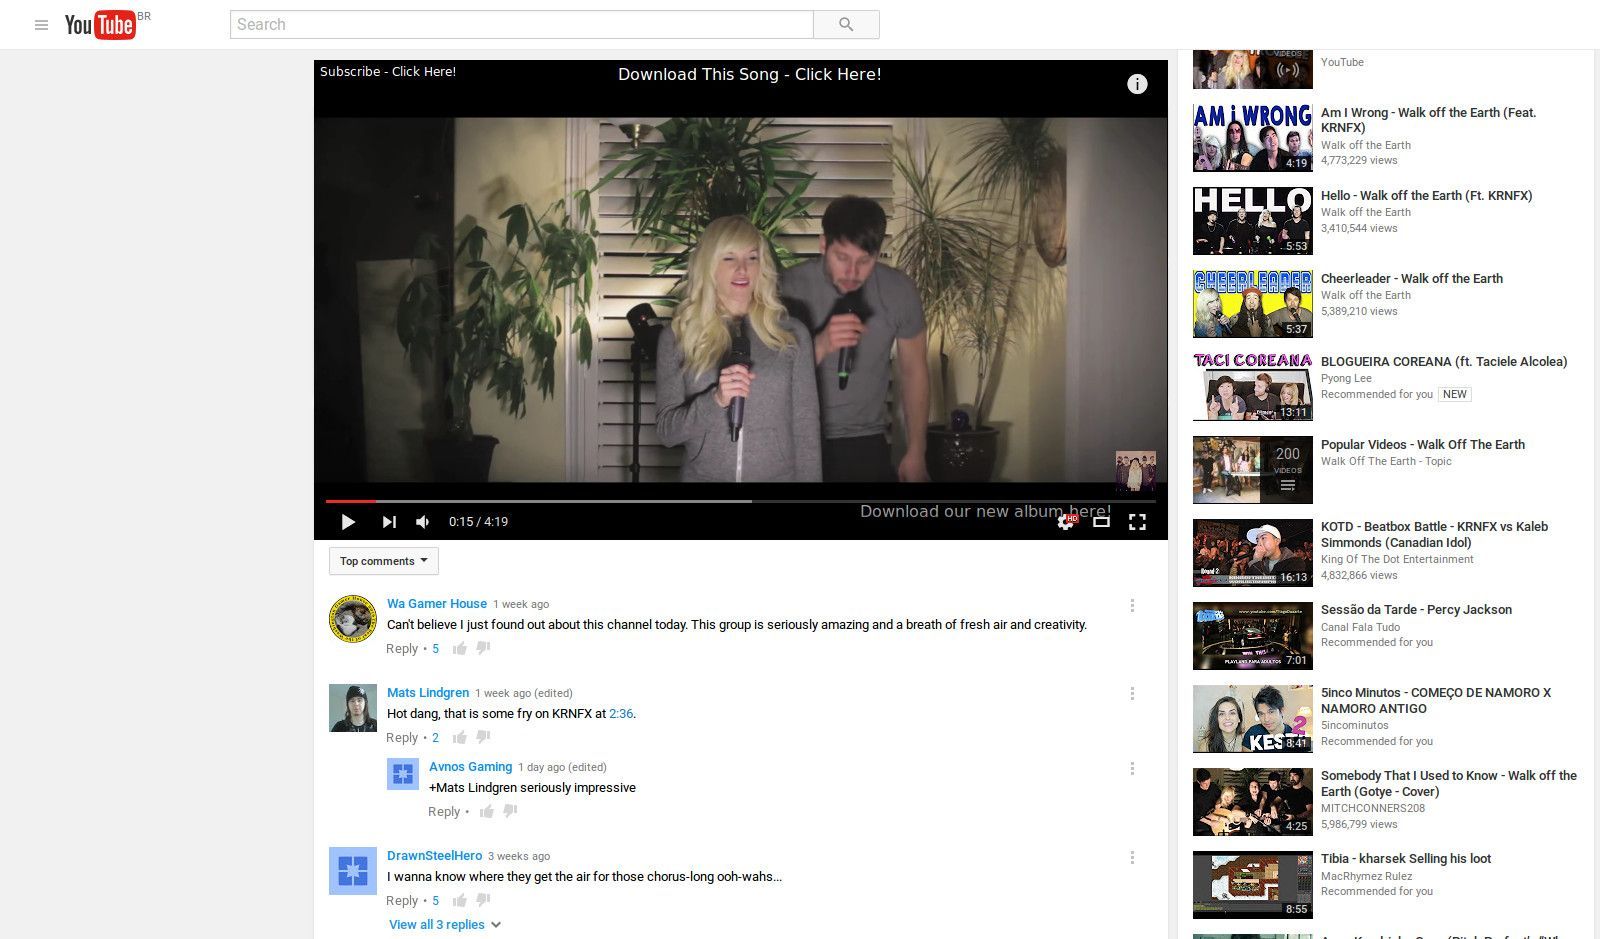1600x939 pixels.
Task: Open options menu for Mats Lindgren comment
Action: 1132,693
